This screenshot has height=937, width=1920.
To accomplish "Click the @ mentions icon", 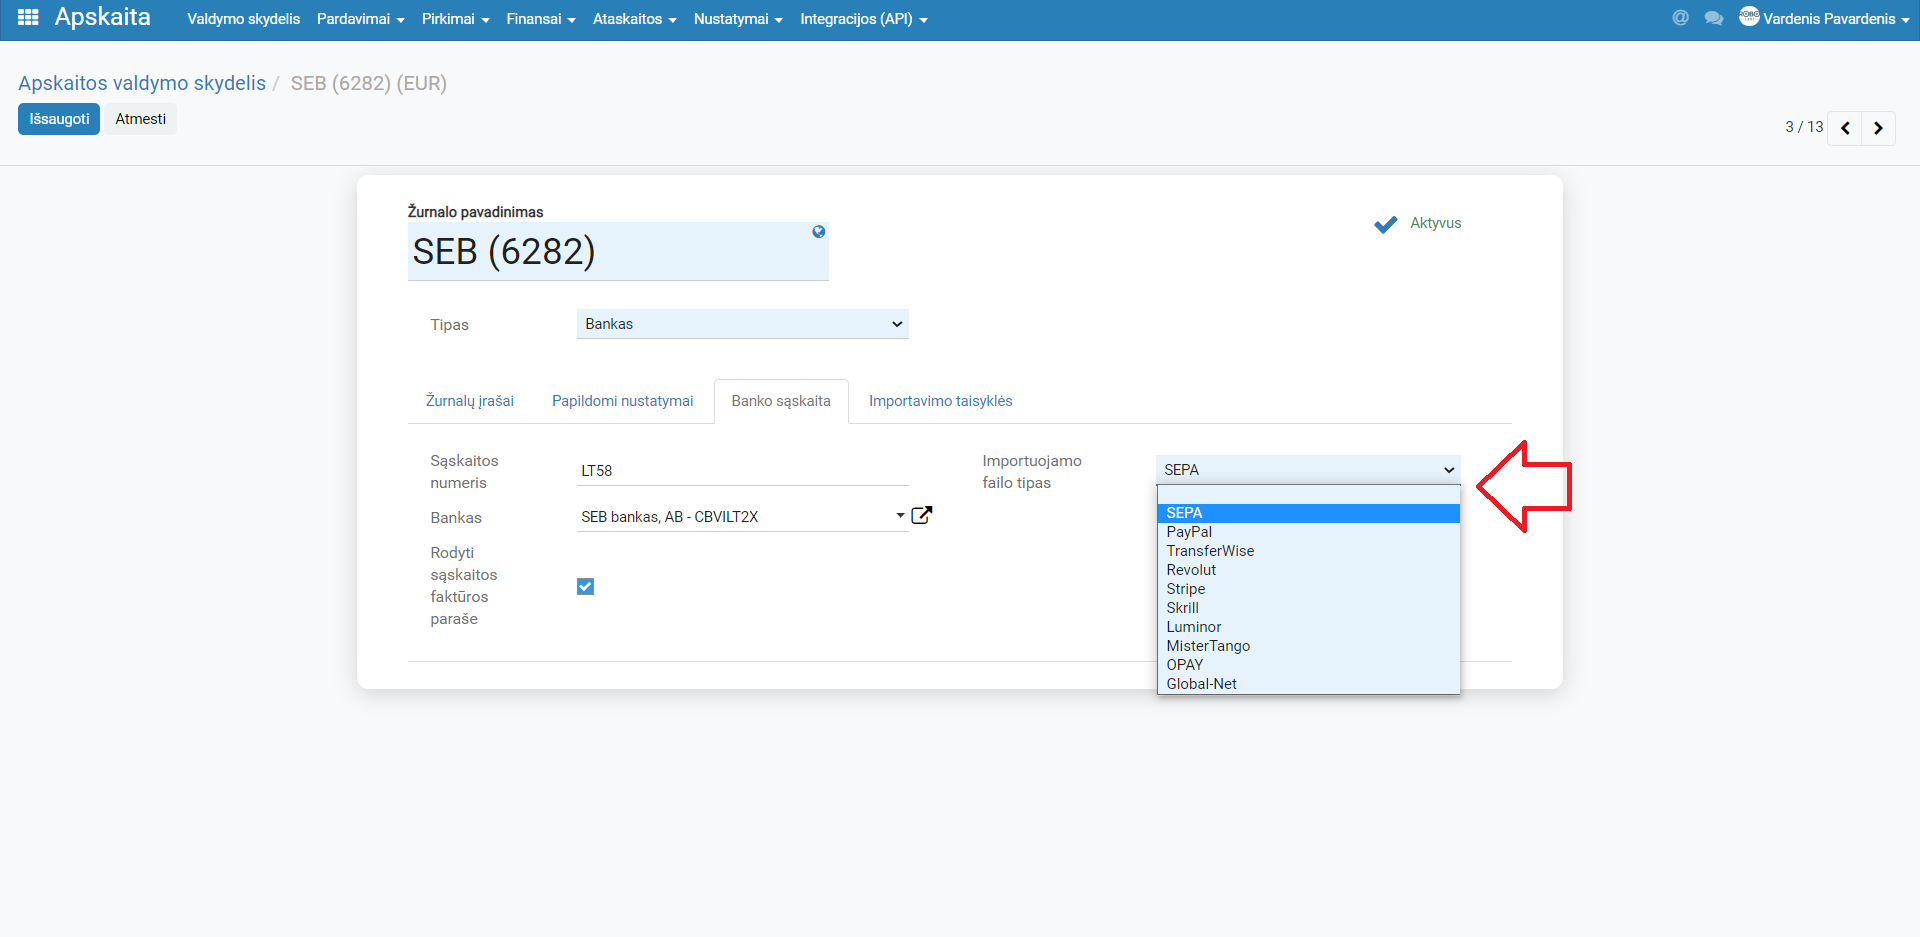I will click(1680, 18).
